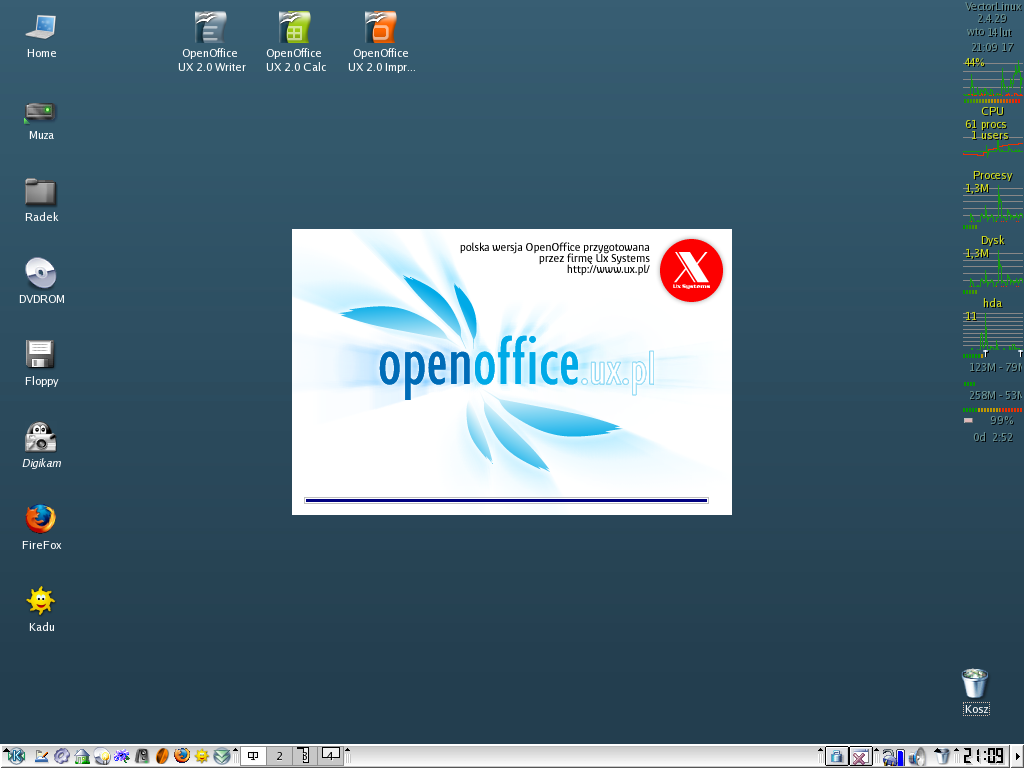Click the red Ux Systems logo on splash
The height and width of the screenshot is (768, 1024).
[x=692, y=270]
